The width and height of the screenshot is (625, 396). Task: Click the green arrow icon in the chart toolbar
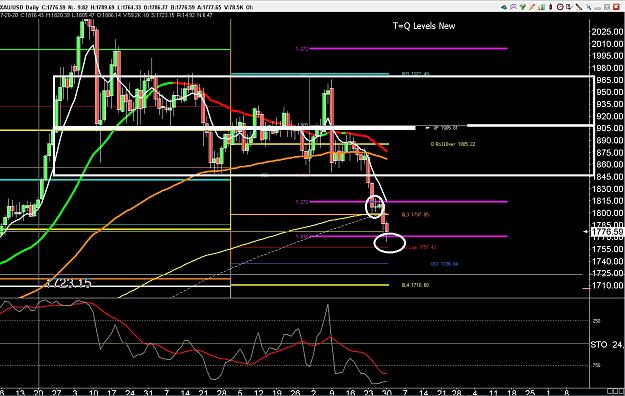(523, 7)
